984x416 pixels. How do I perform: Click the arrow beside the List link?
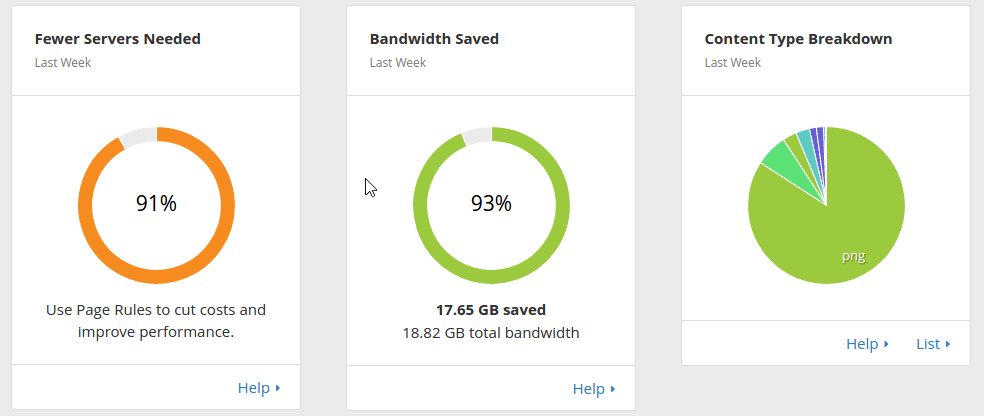(x=948, y=344)
